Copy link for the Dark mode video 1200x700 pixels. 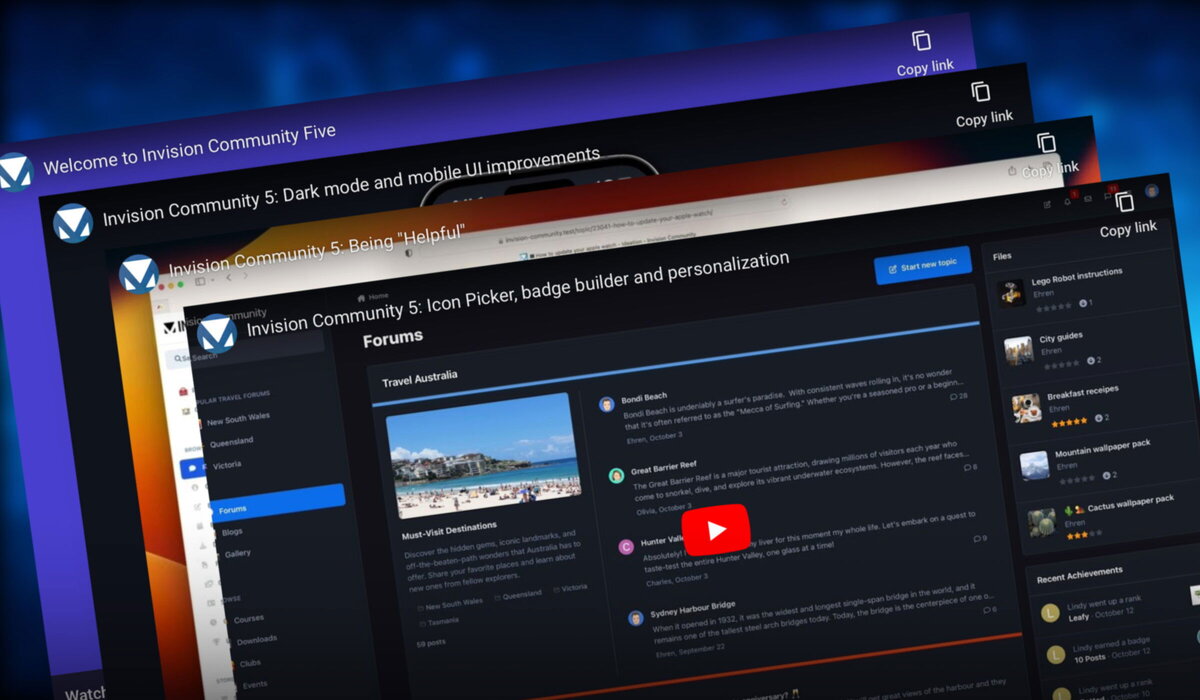point(984,103)
